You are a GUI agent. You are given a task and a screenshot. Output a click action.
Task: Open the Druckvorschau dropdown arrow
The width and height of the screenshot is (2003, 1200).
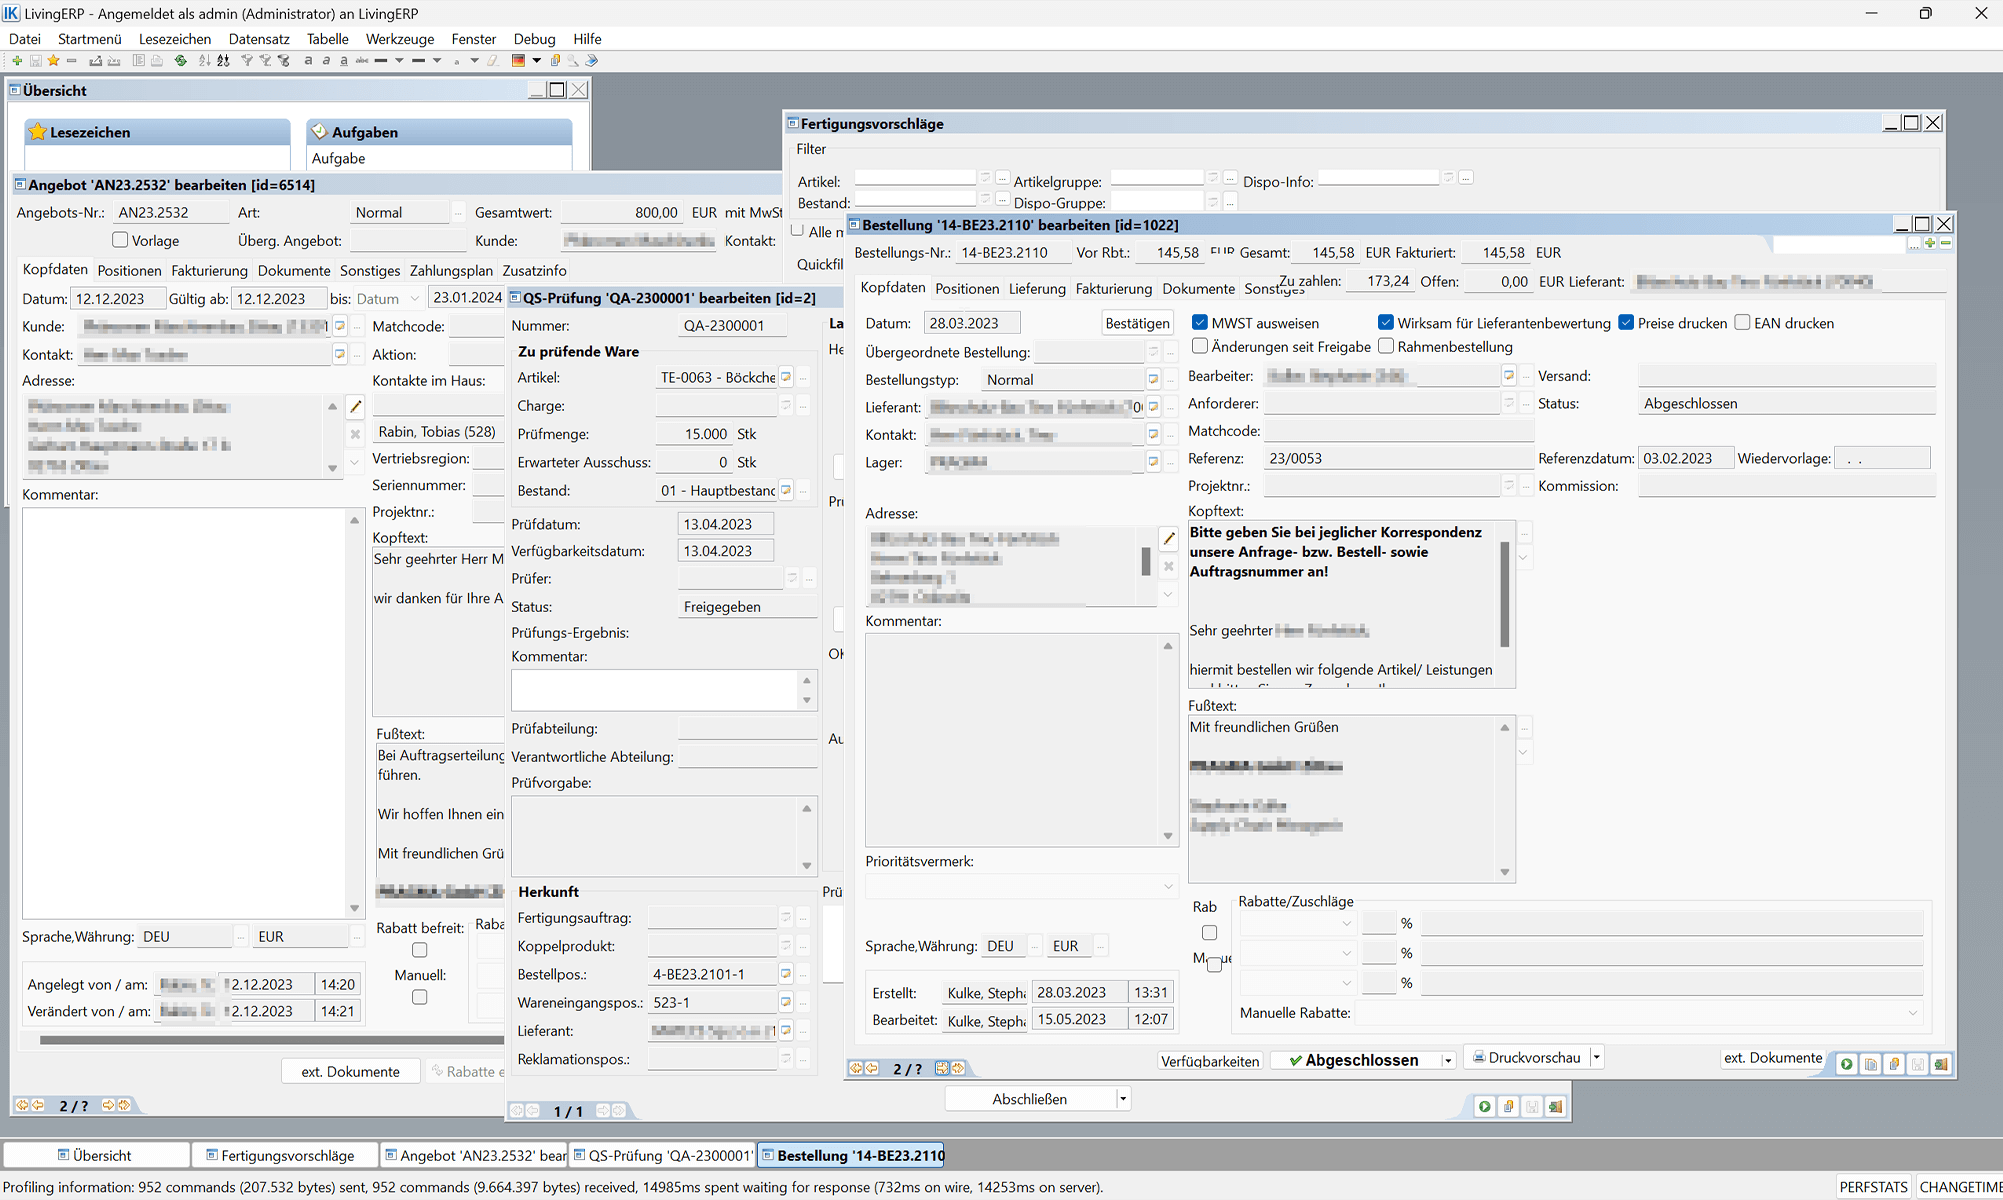pos(1597,1057)
